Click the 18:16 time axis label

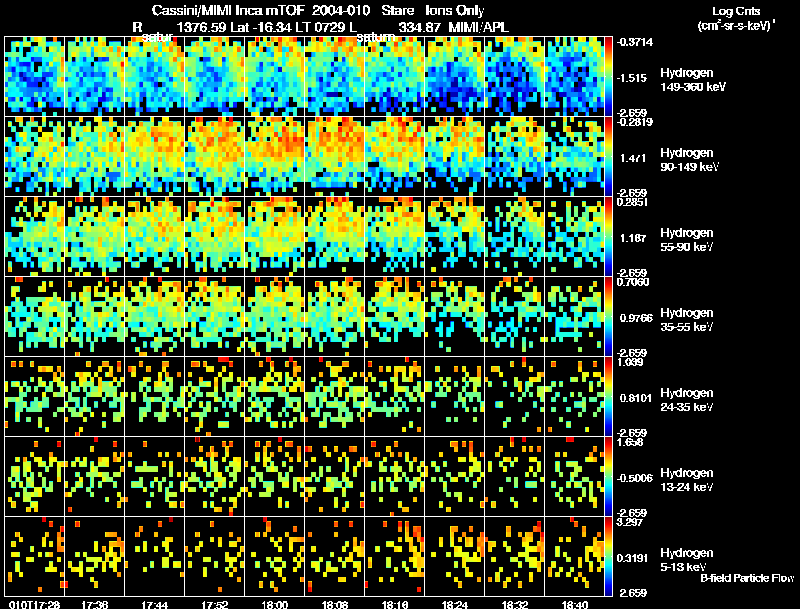coord(395,604)
